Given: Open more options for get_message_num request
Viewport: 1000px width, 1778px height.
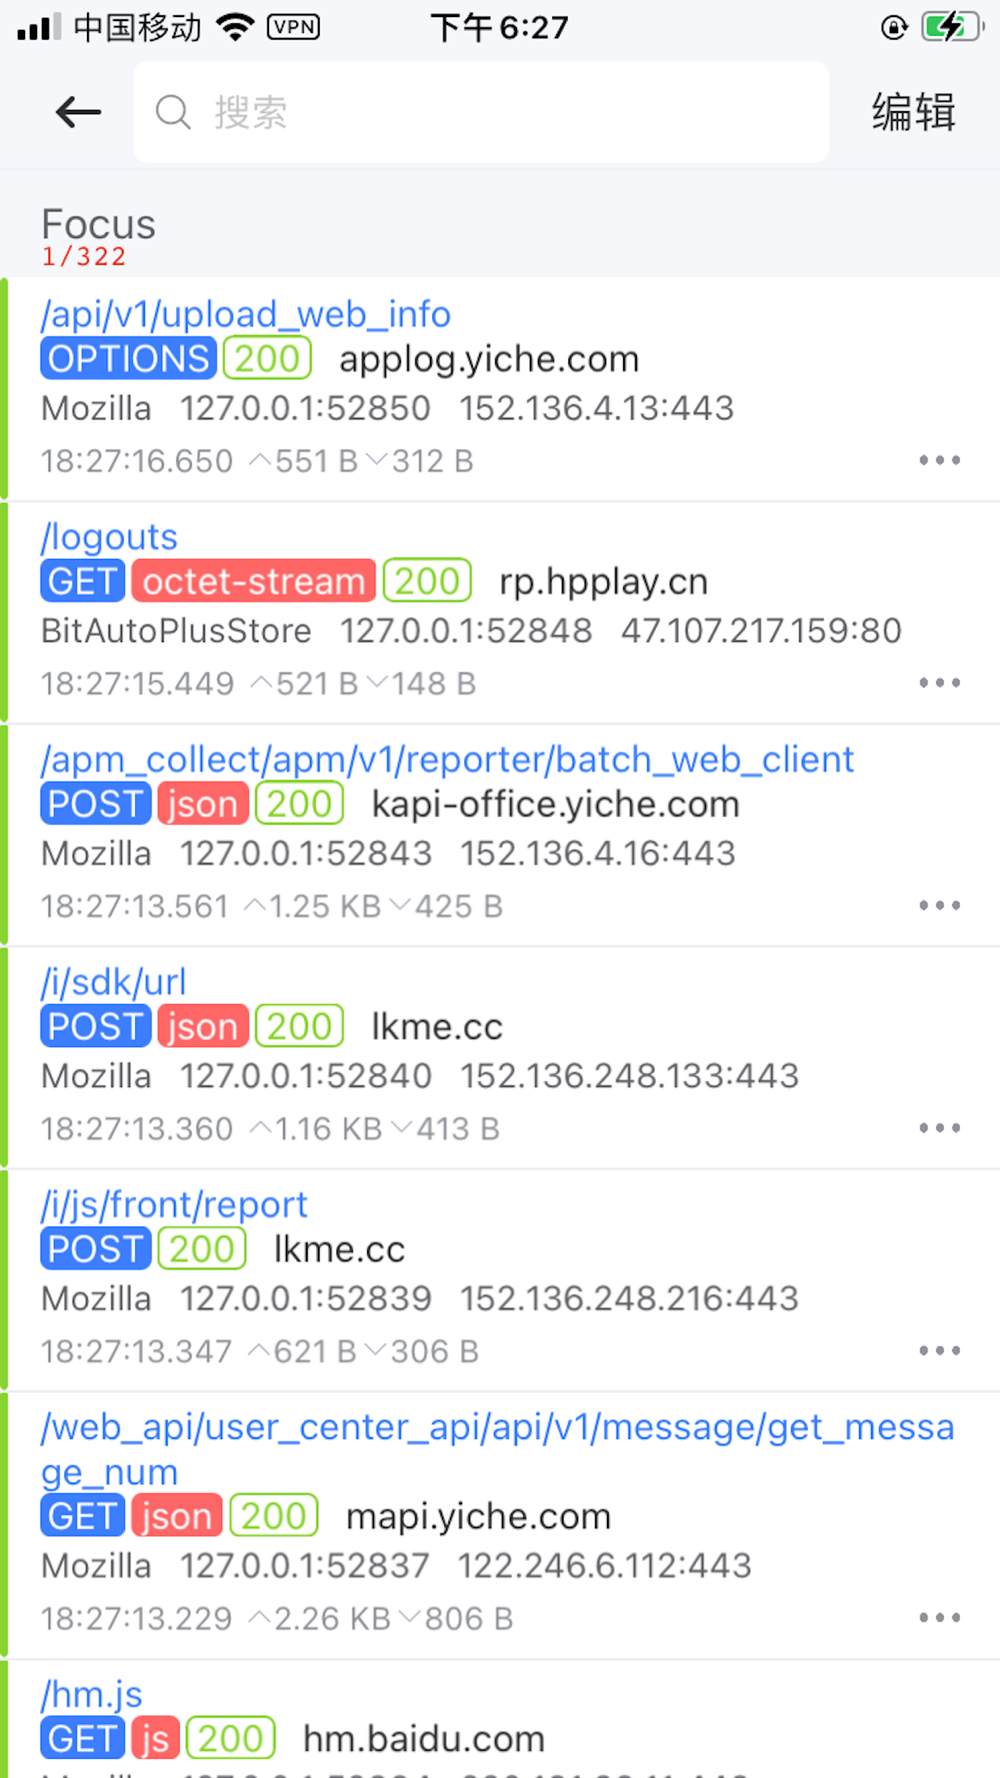Looking at the screenshot, I should pos(940,1617).
